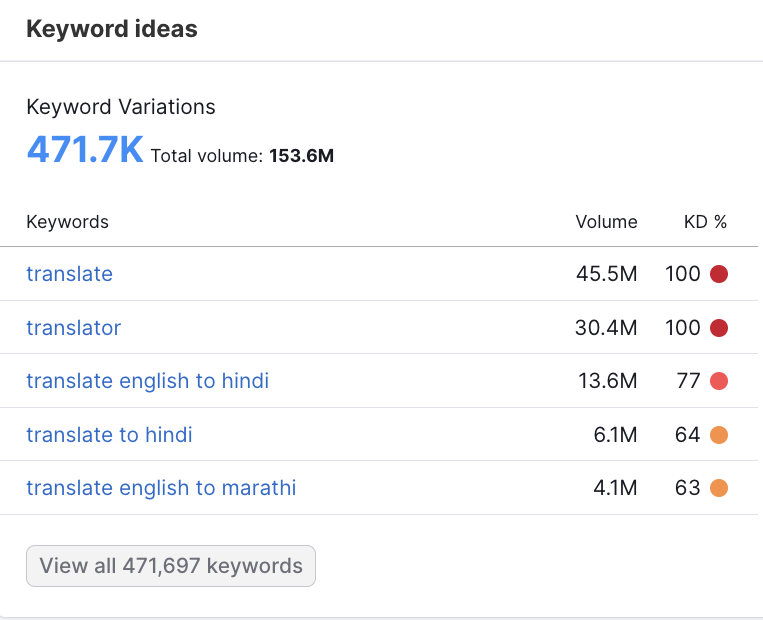Click orange KD dot for translate to hindi

click(x=718, y=435)
